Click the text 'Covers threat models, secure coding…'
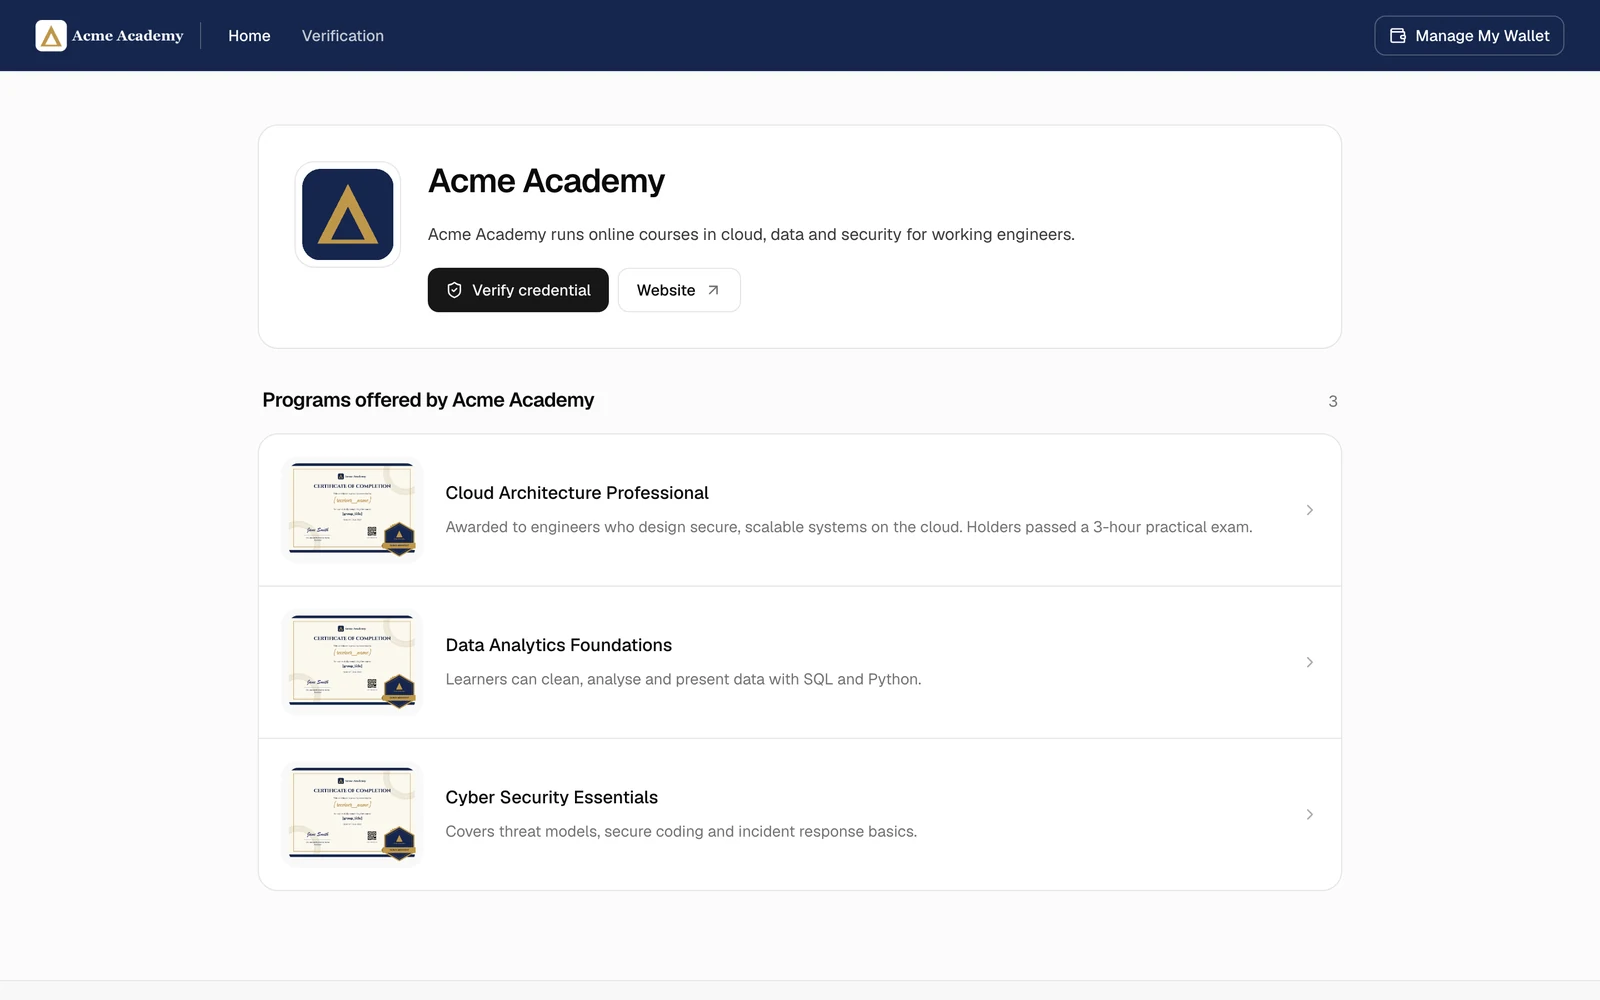The width and height of the screenshot is (1600, 1000). [x=681, y=831]
